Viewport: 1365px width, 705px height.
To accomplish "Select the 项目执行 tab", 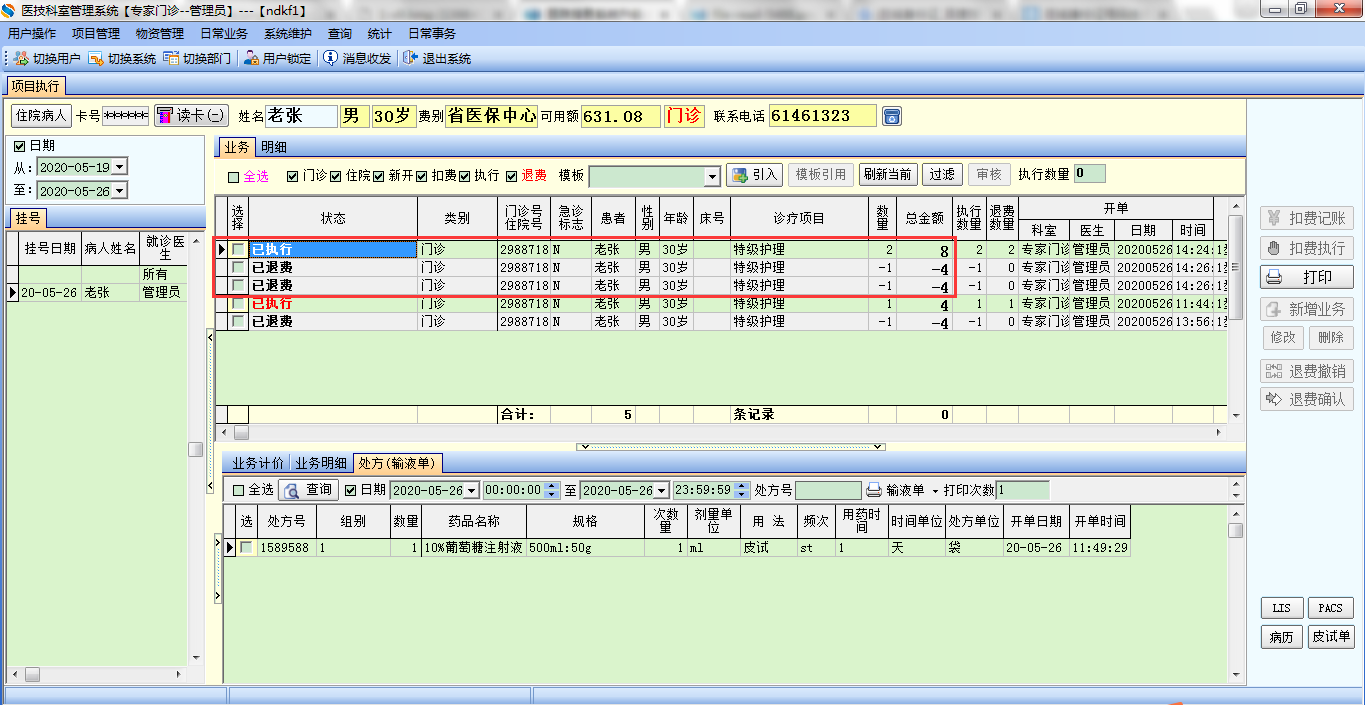I will (x=36, y=86).
